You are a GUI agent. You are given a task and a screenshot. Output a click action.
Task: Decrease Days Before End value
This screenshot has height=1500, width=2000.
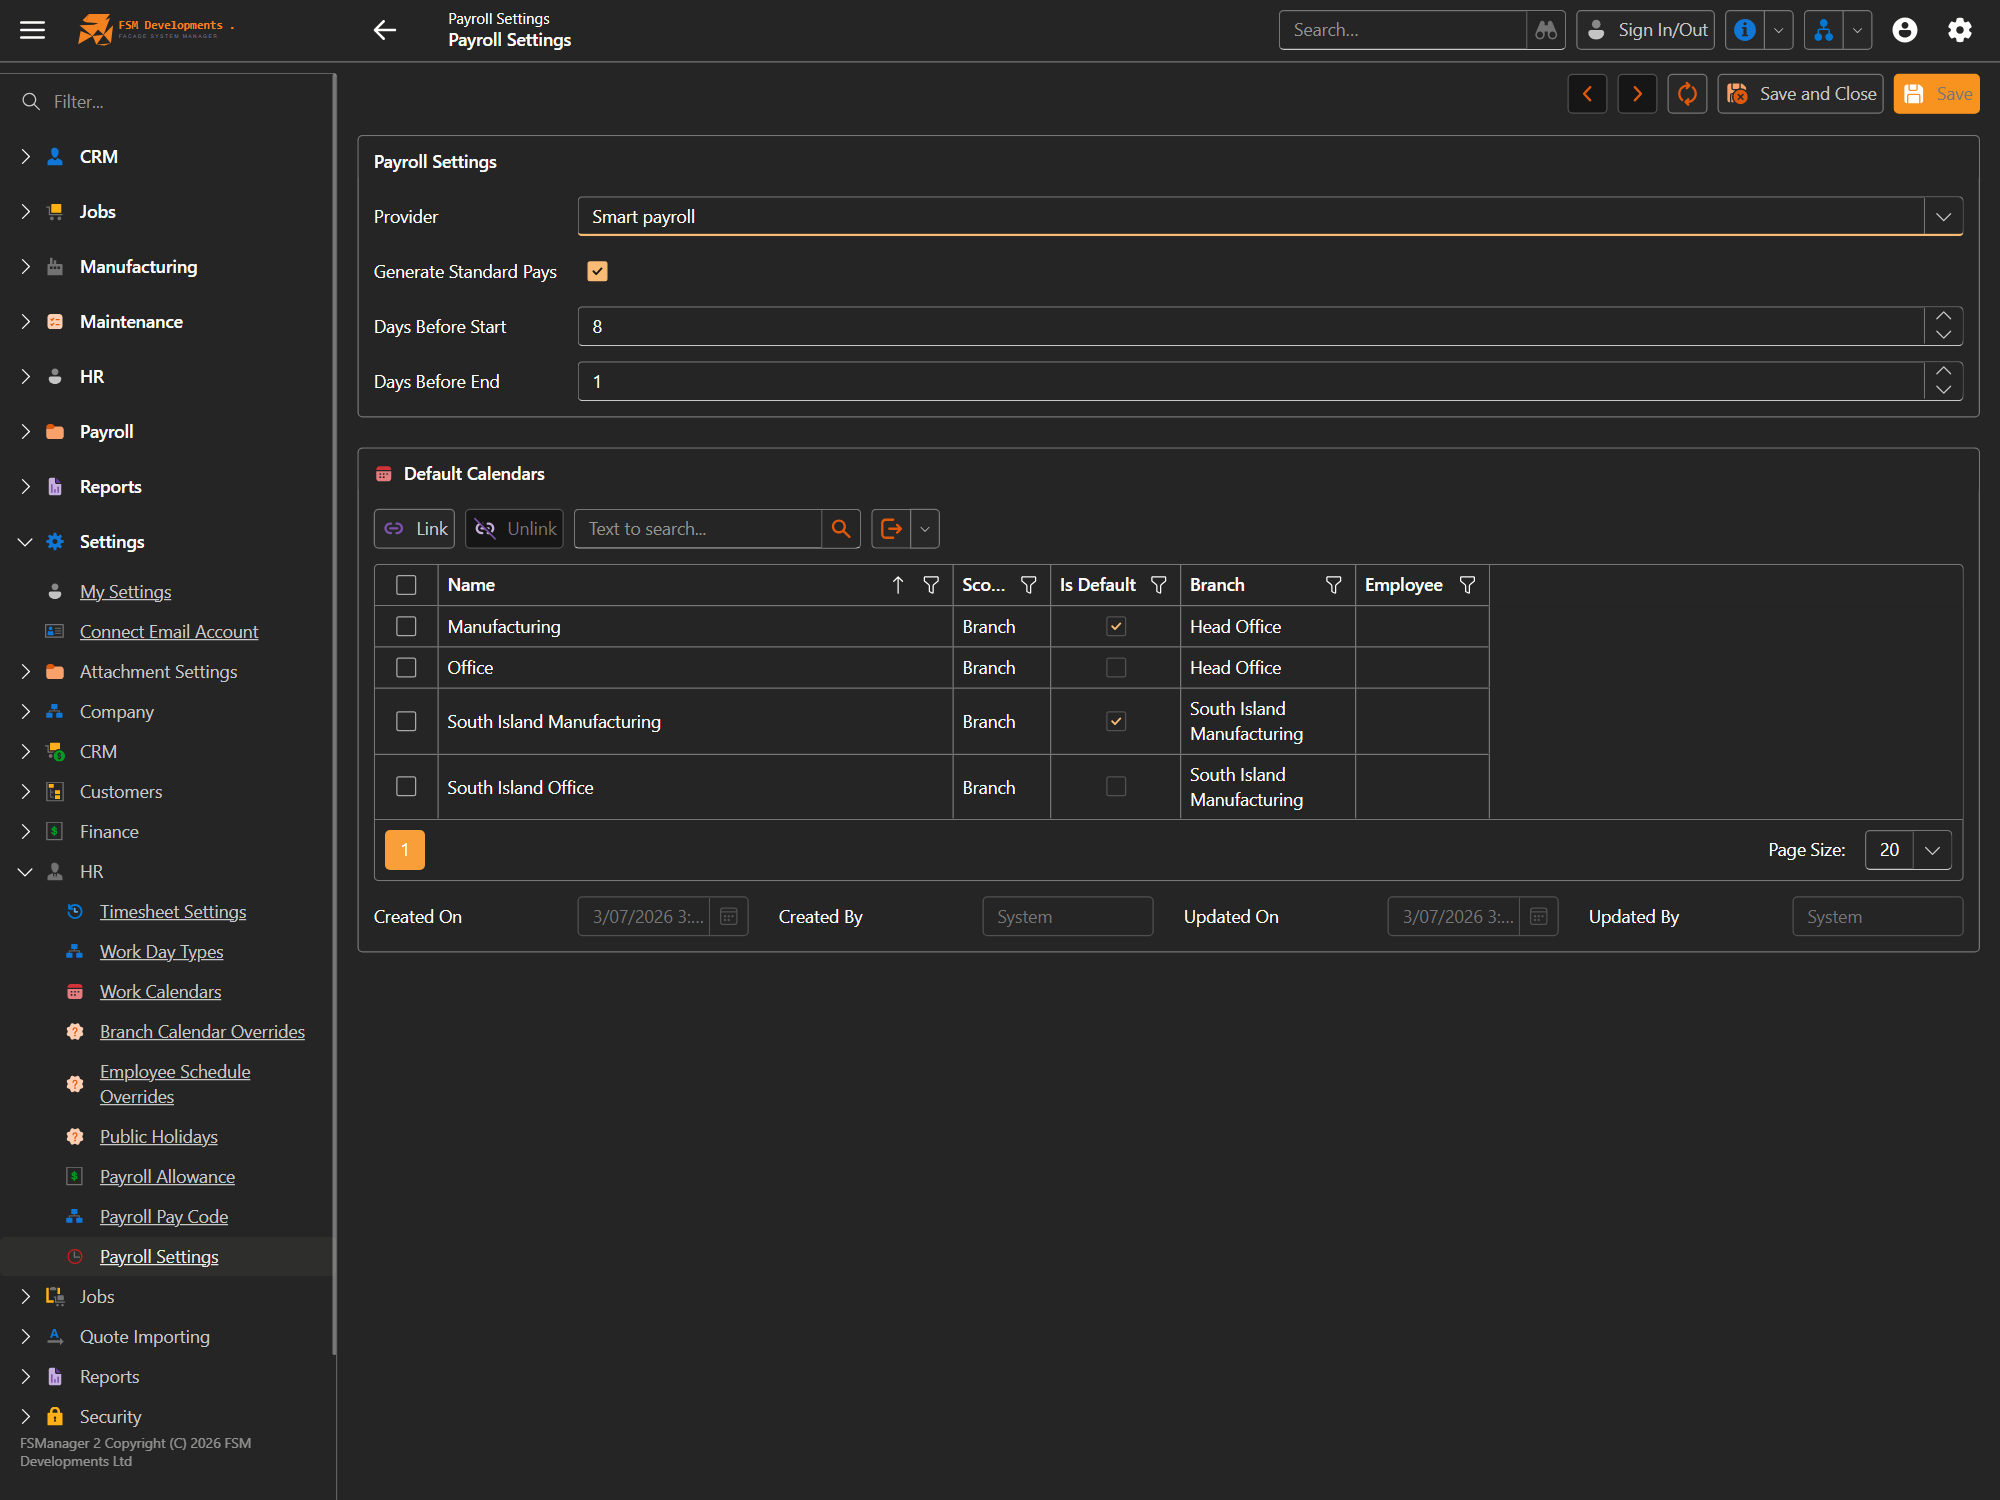click(1943, 390)
